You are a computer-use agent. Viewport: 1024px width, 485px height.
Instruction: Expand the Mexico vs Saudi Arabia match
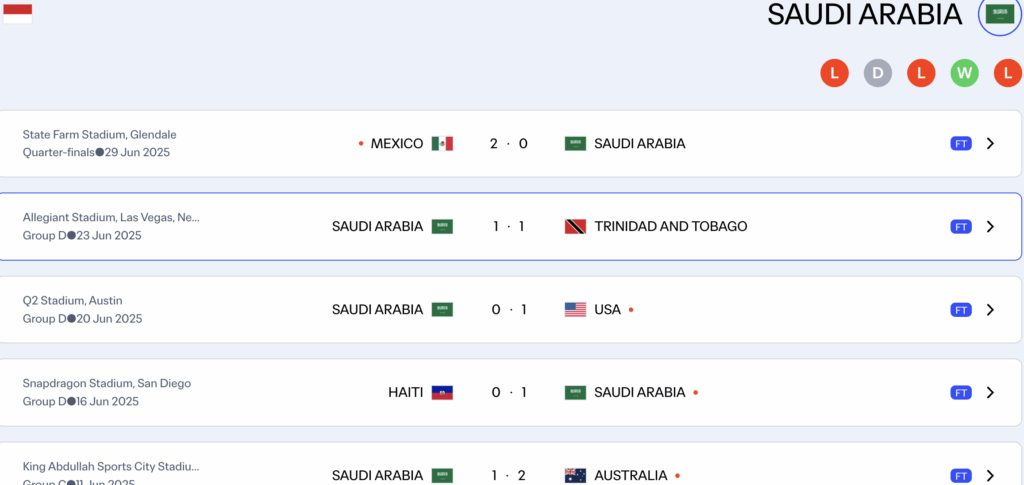pyautogui.click(x=990, y=144)
